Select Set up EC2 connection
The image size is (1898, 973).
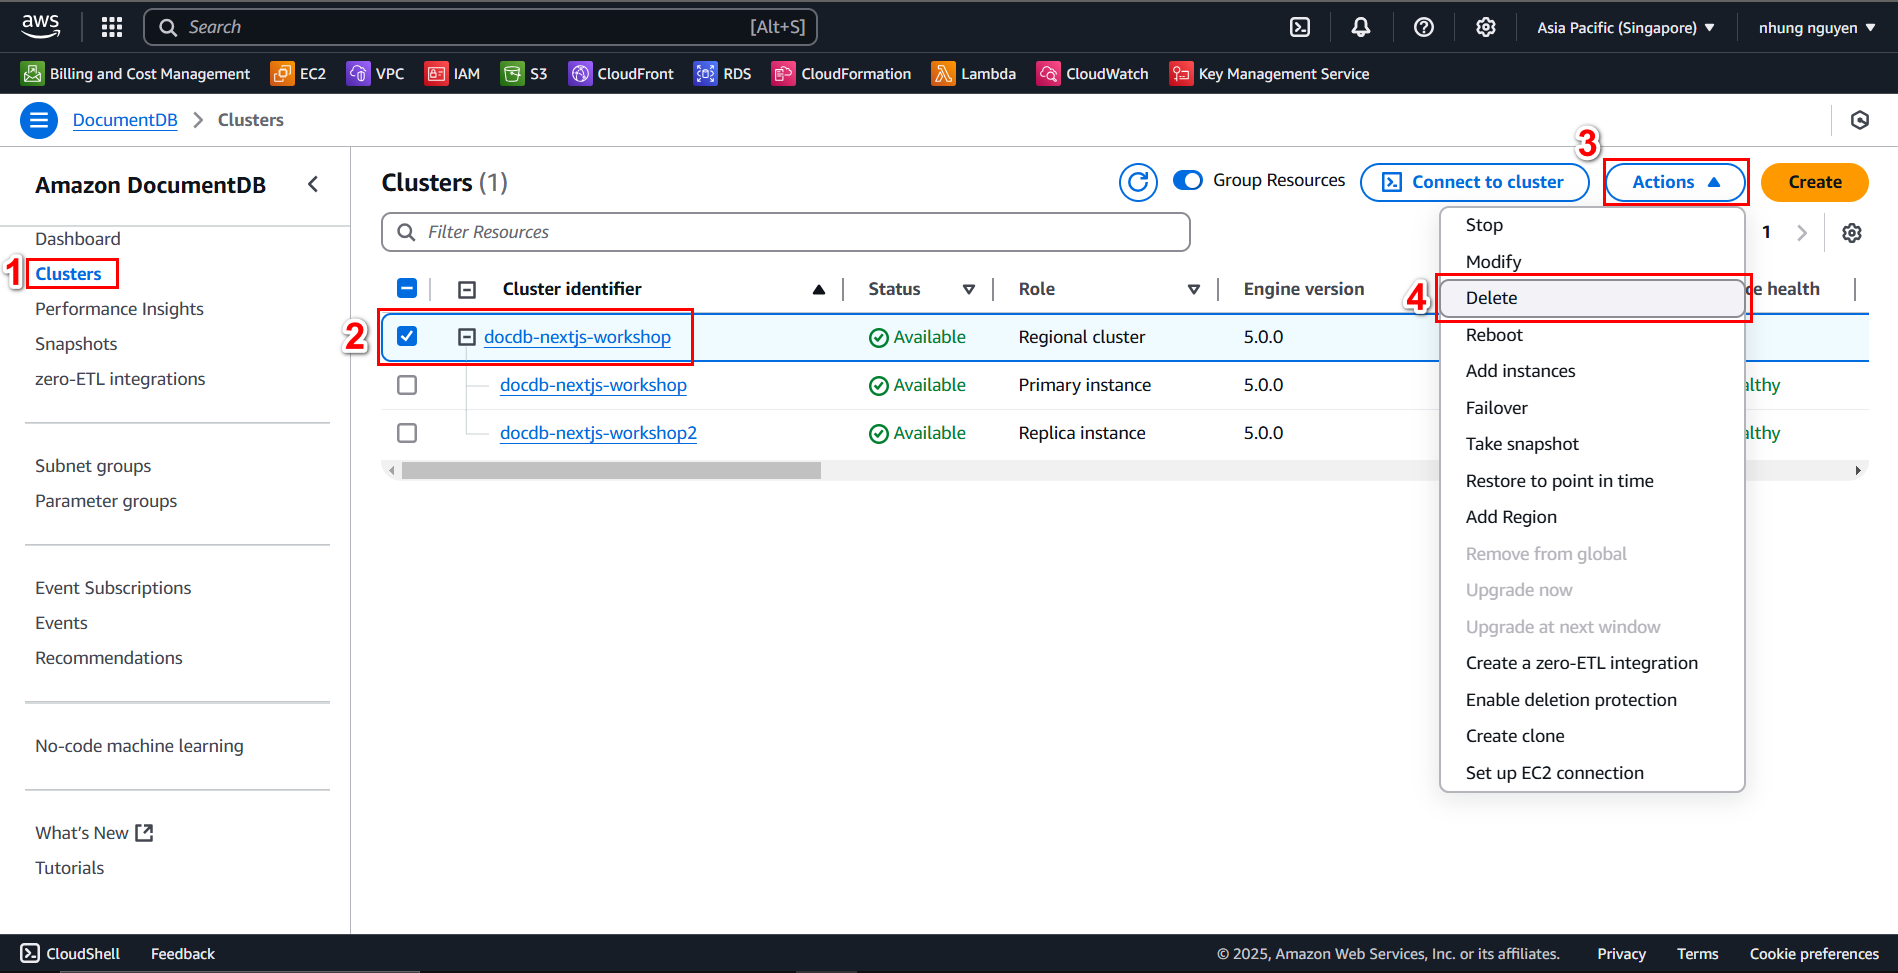[1592, 773]
